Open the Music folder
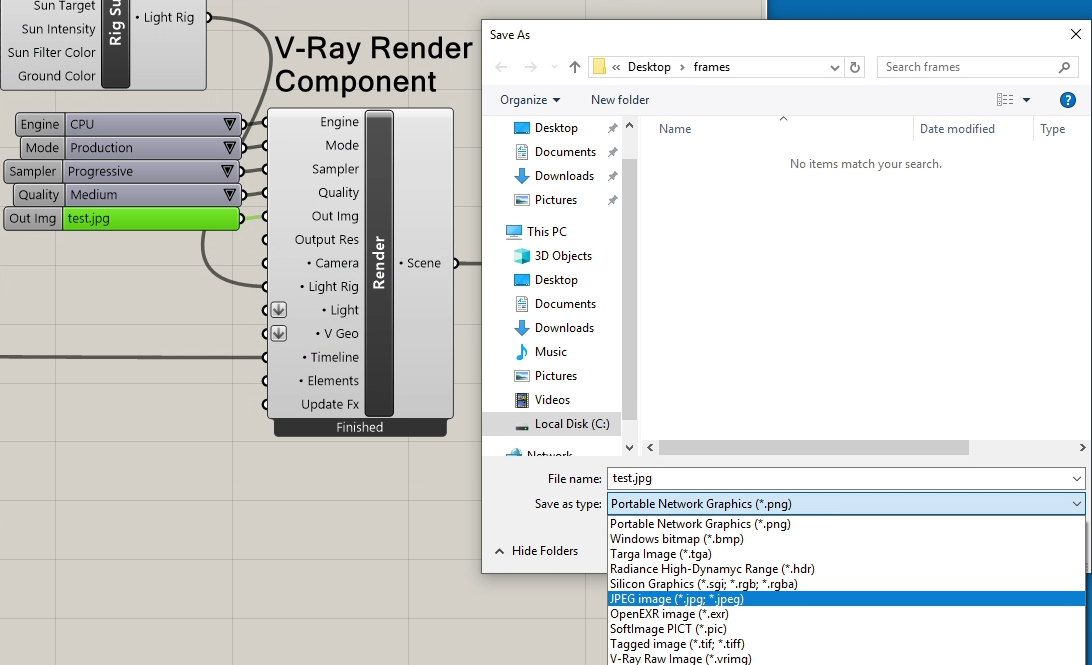Viewport: 1092px width, 665px height. click(x=550, y=352)
